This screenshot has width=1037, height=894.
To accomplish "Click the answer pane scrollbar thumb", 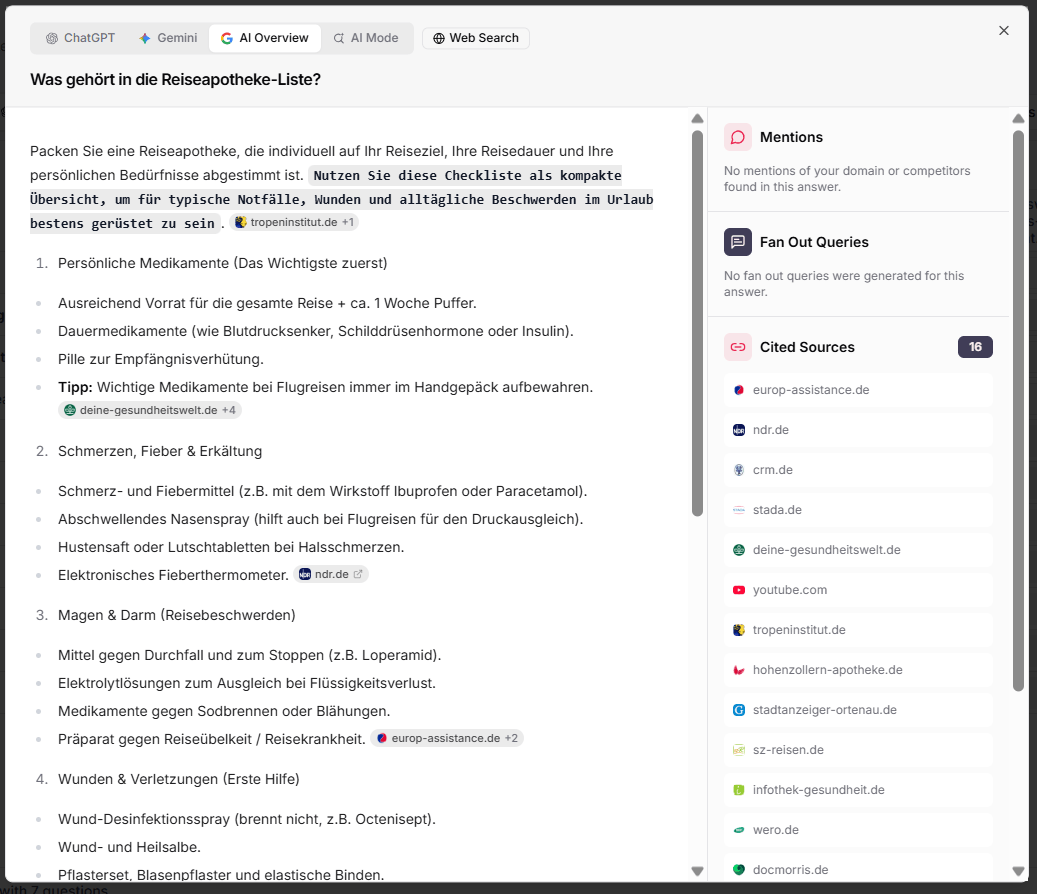I will click(x=697, y=323).
